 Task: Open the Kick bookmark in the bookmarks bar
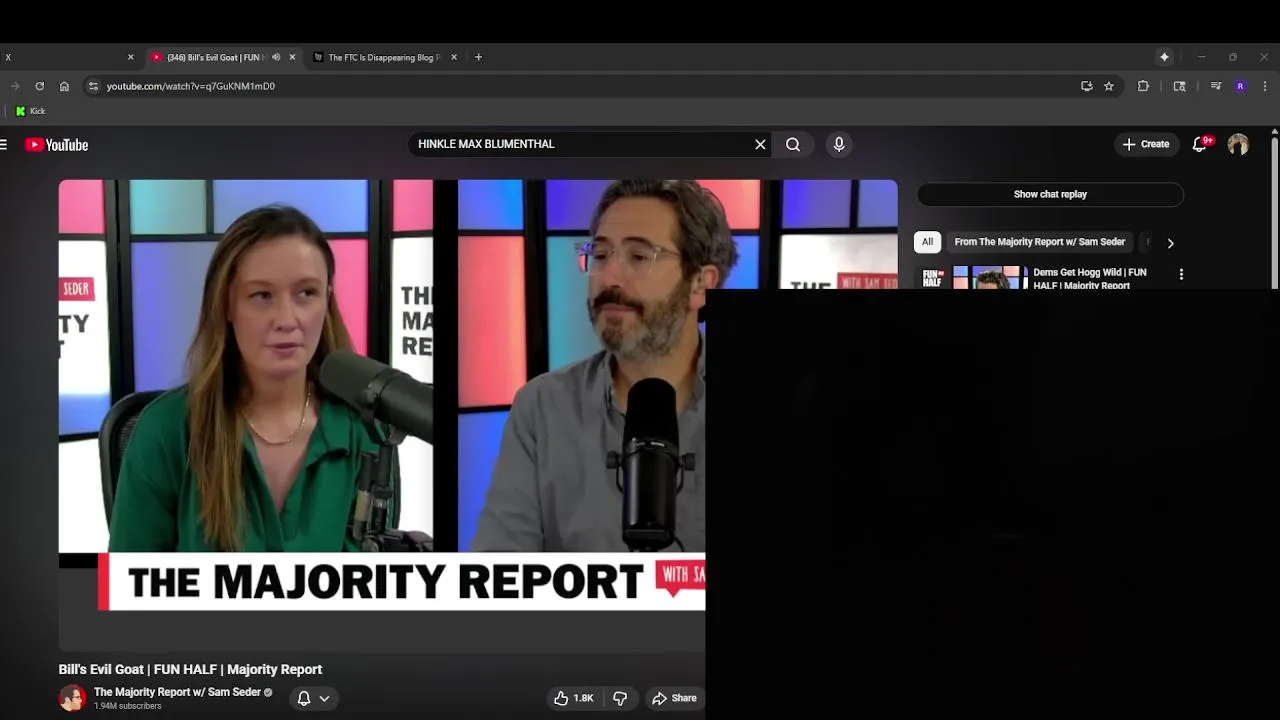[x=30, y=111]
